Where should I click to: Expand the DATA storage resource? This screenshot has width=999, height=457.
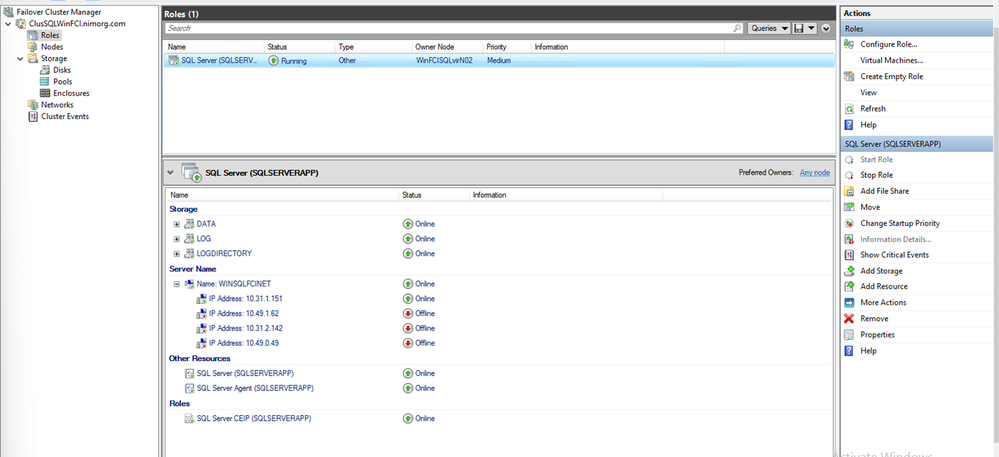pos(177,224)
